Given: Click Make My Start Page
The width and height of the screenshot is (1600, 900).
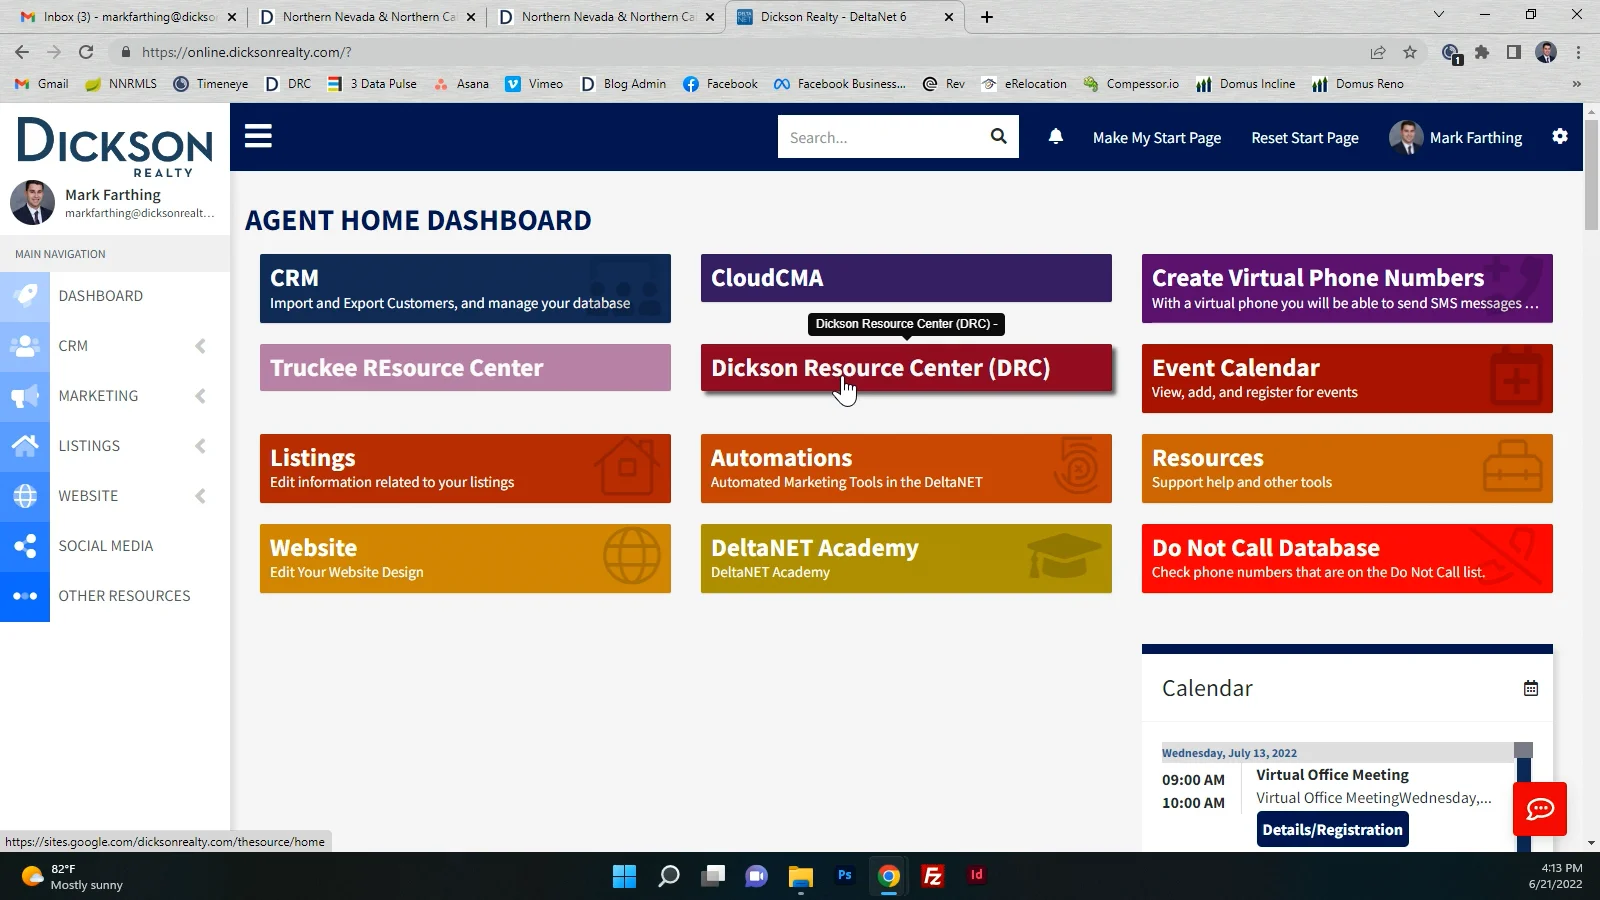Looking at the screenshot, I should (1157, 138).
